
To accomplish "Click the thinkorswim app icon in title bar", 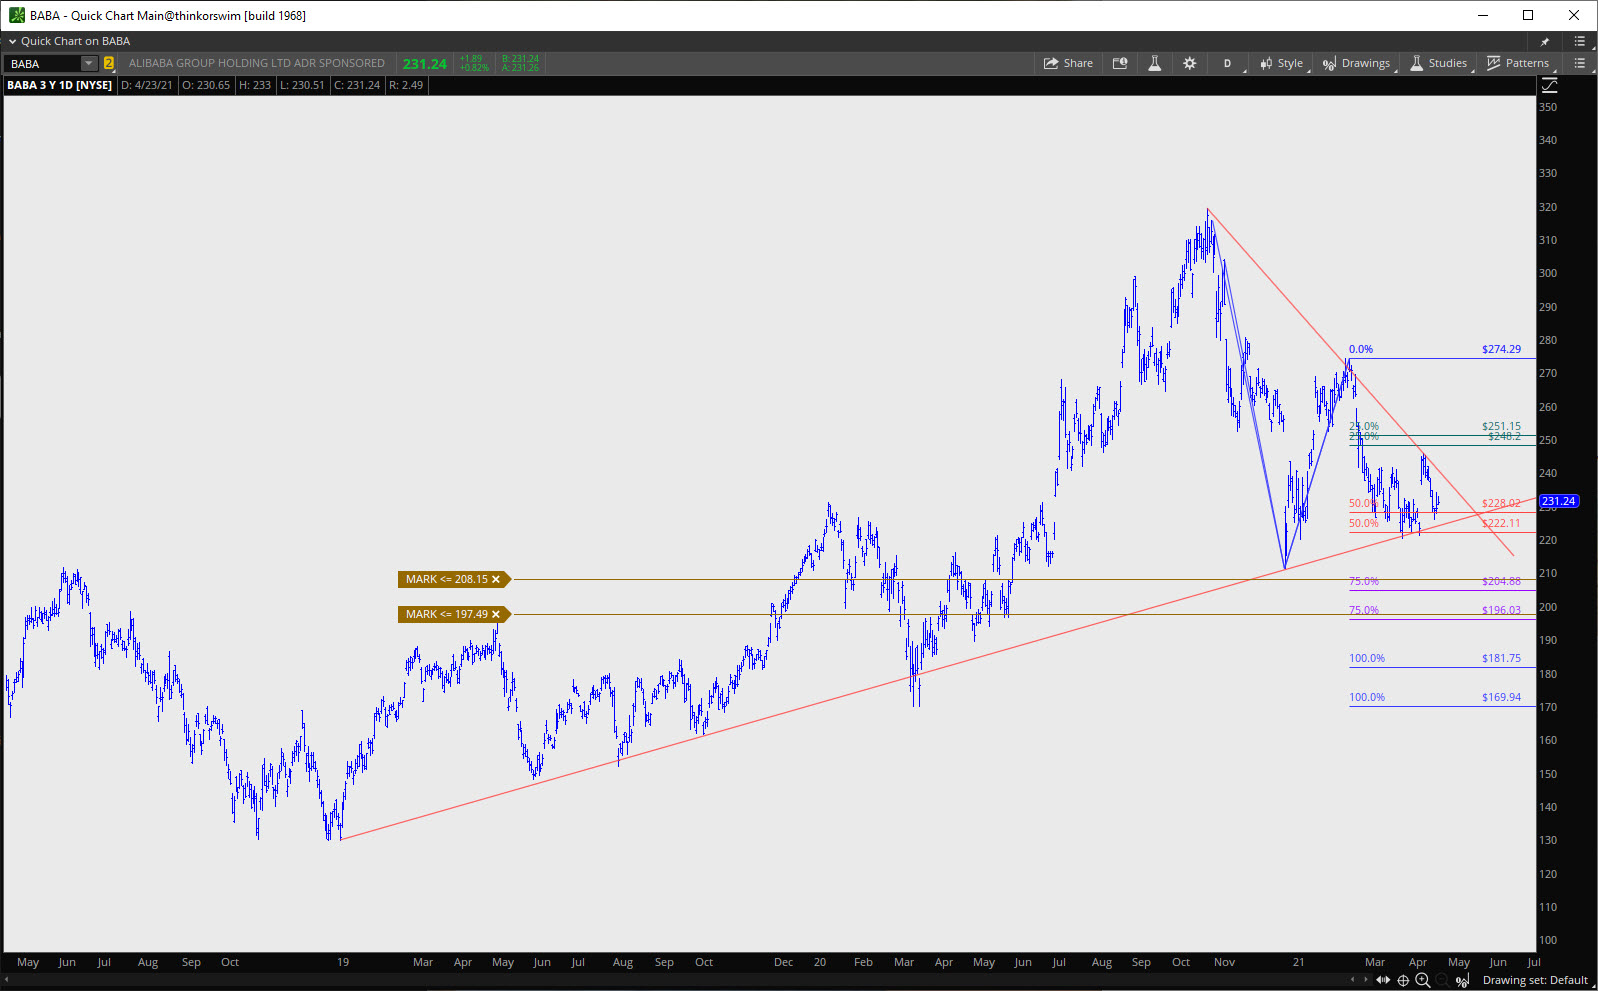I will point(16,15).
